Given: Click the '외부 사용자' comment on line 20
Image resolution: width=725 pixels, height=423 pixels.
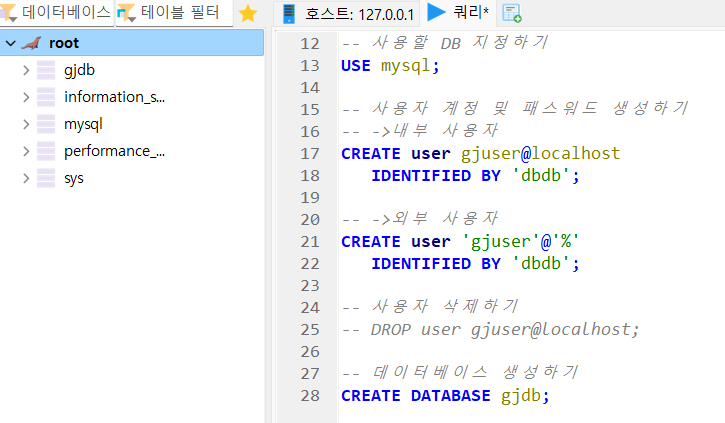Looking at the screenshot, I should click(445, 219).
